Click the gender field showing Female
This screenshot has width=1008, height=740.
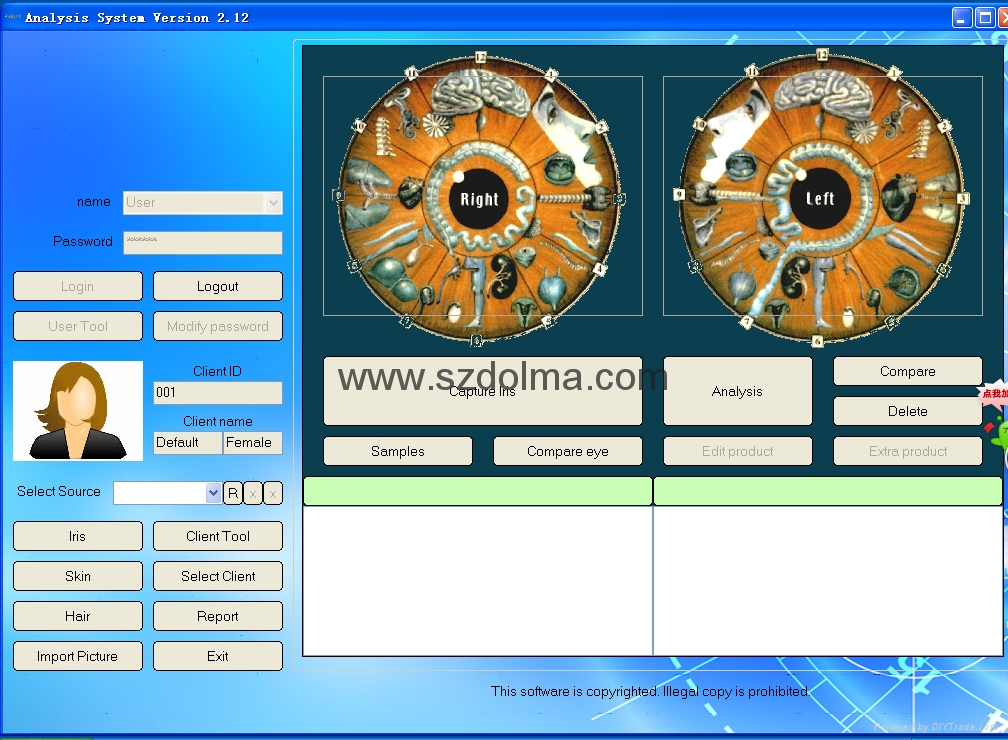point(253,442)
